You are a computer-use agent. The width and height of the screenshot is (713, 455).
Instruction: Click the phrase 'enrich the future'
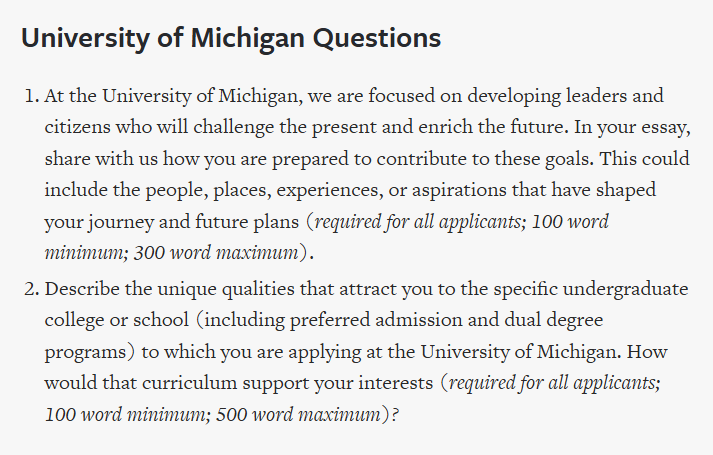[493, 127]
